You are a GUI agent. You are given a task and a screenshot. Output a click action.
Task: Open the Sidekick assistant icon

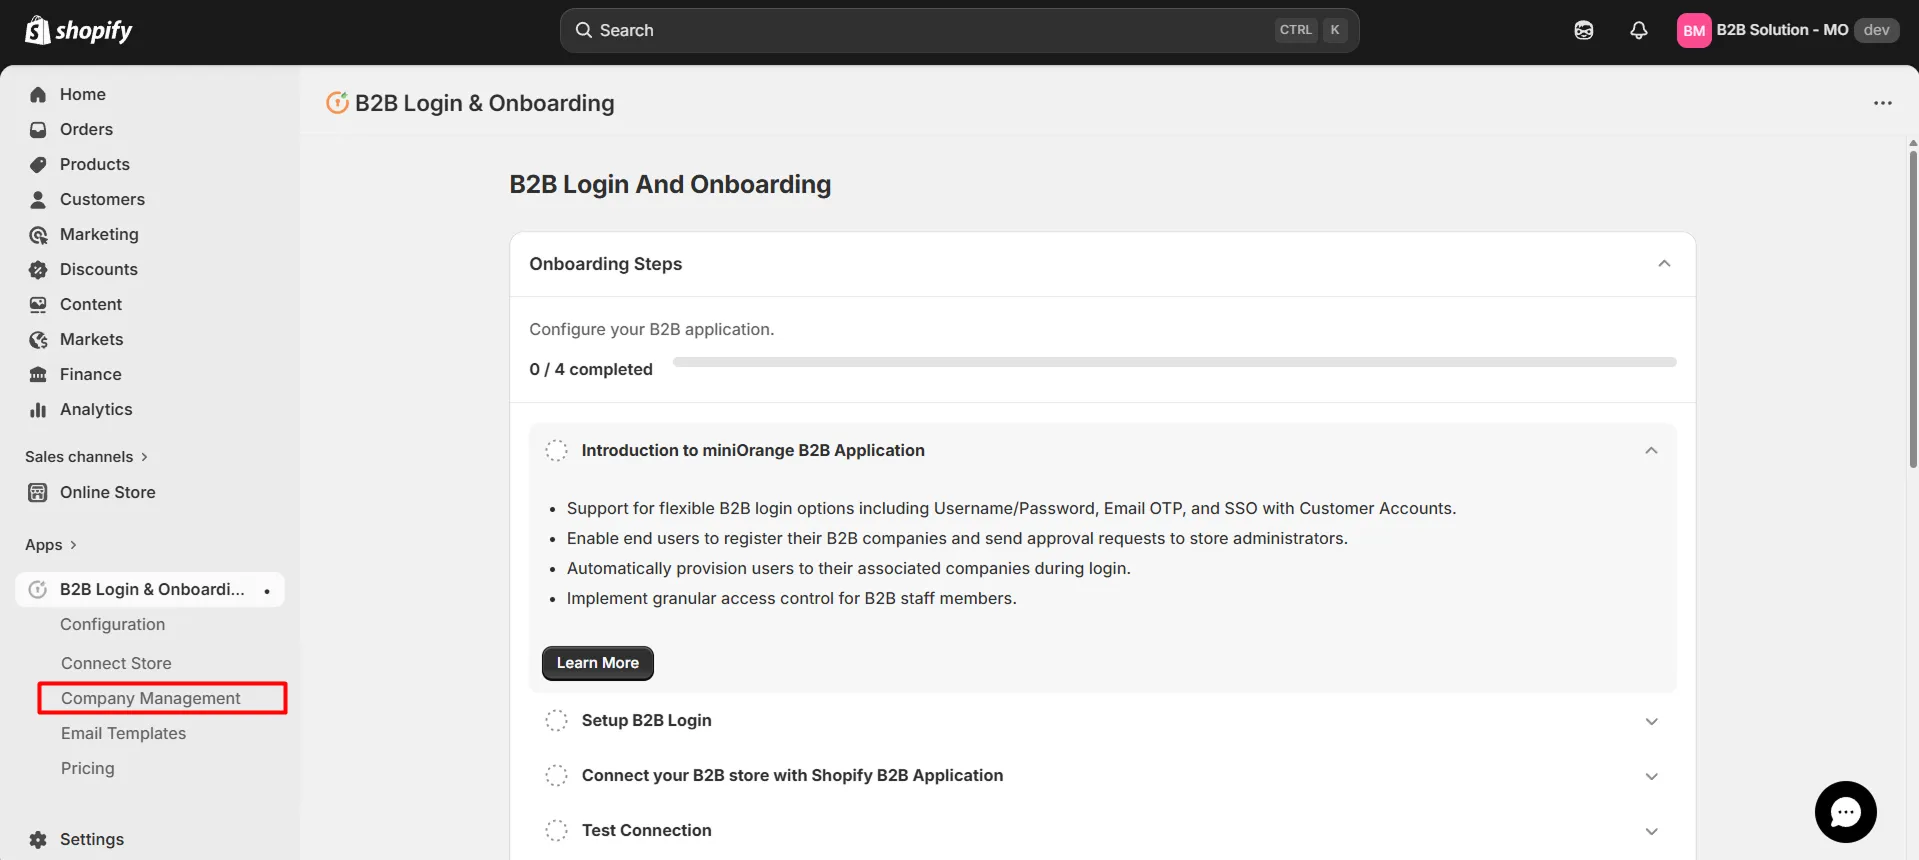[1584, 30]
